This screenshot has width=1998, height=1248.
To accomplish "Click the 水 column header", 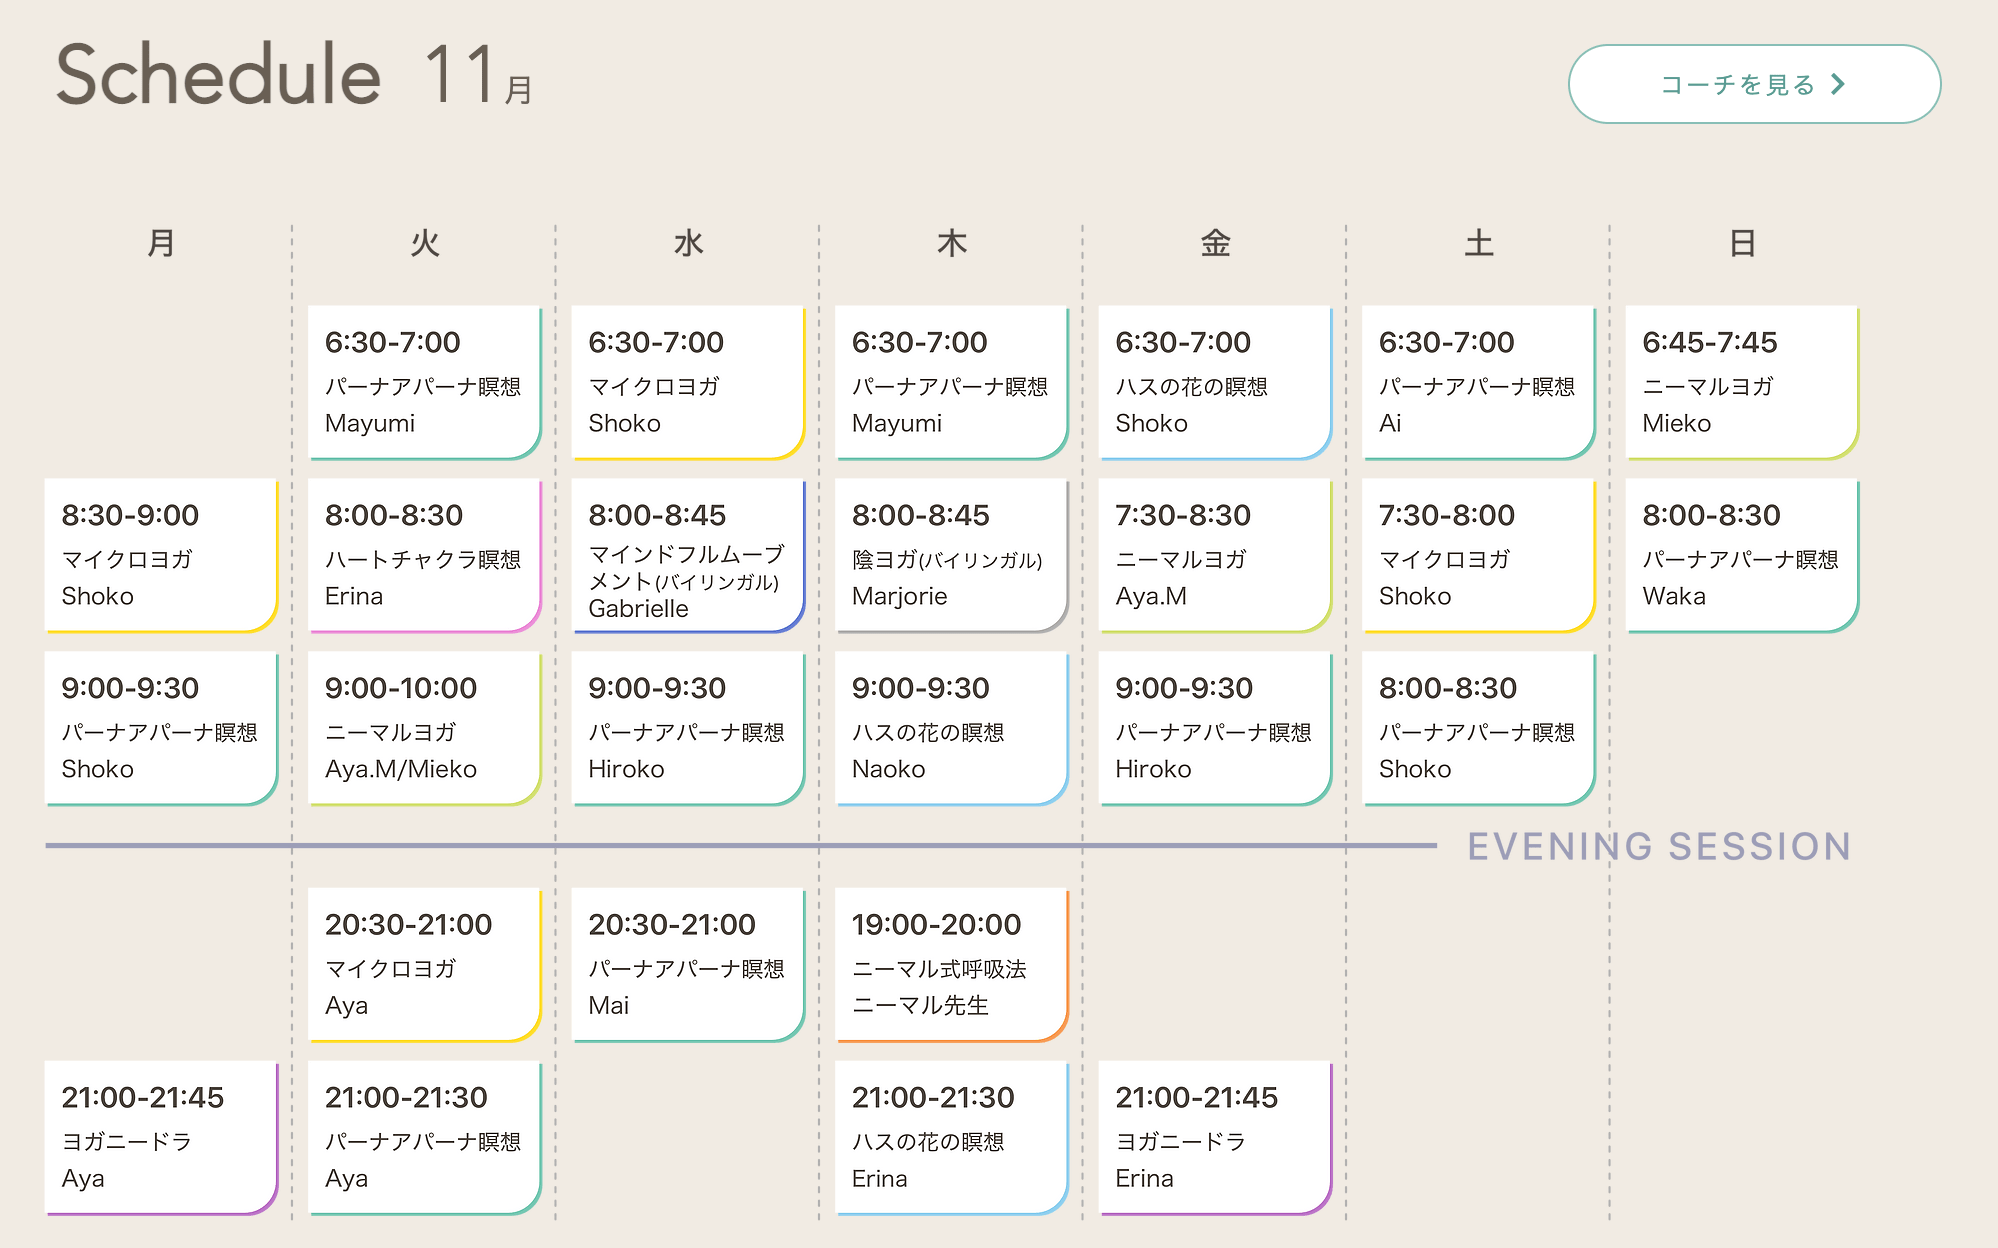I will coord(688,243).
